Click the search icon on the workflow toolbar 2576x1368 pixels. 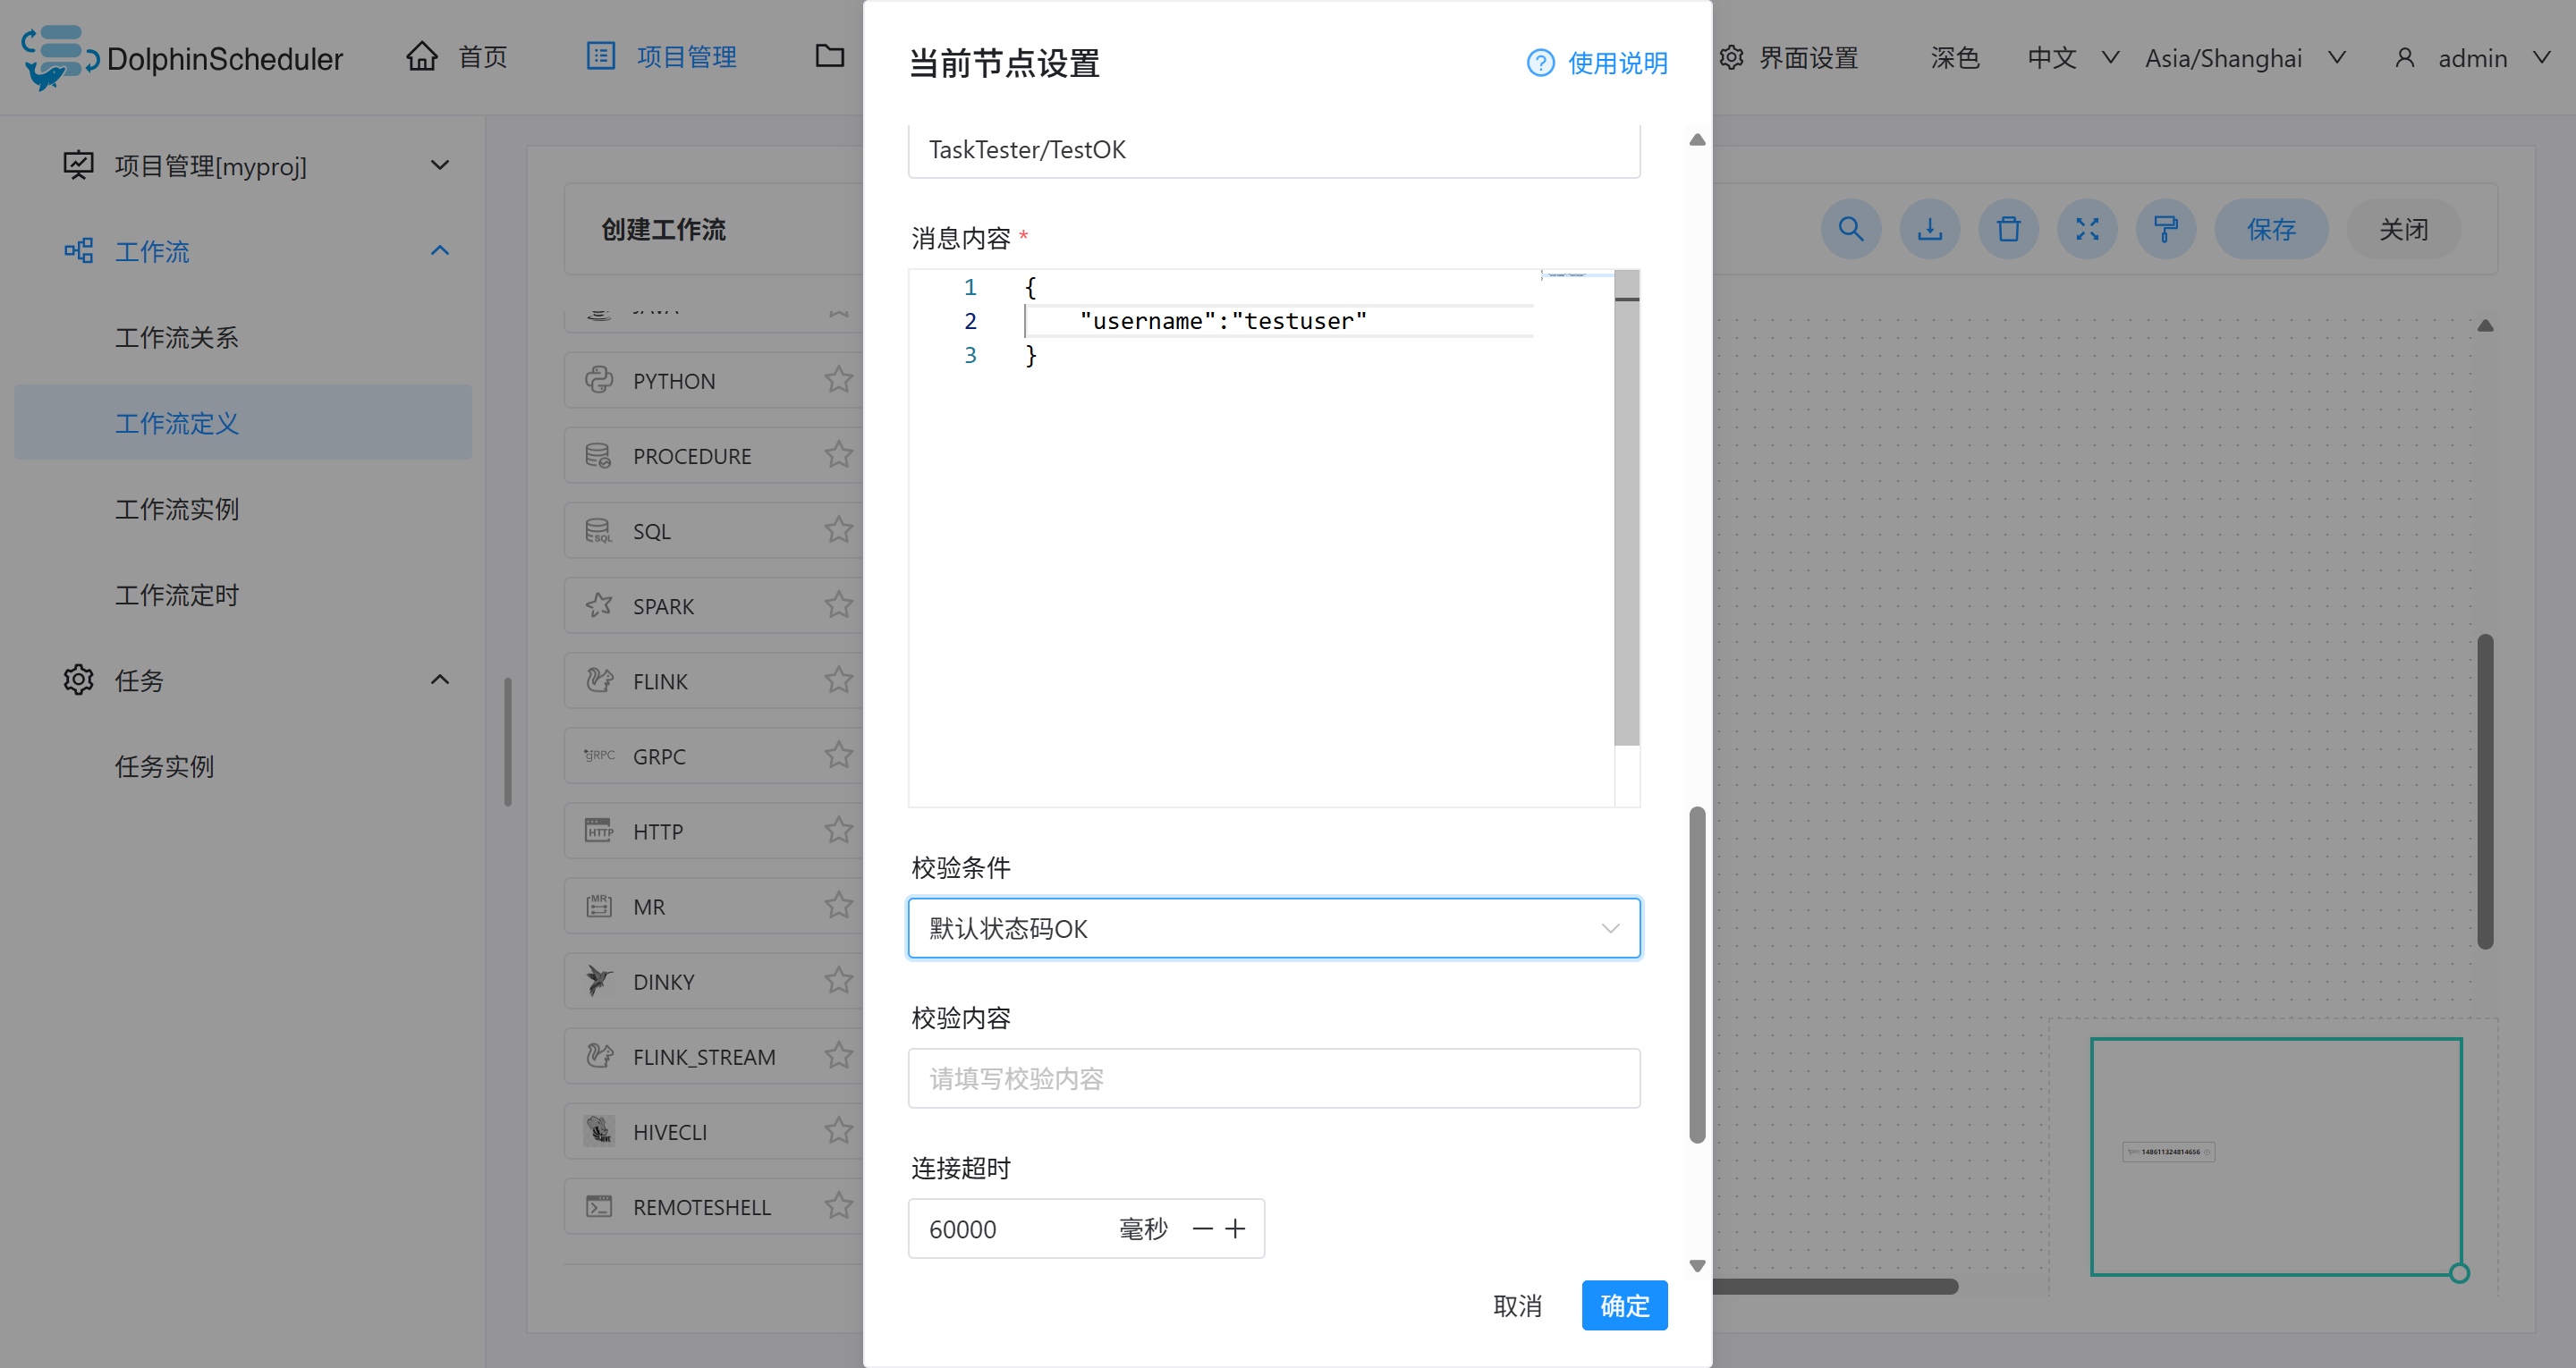point(1851,229)
